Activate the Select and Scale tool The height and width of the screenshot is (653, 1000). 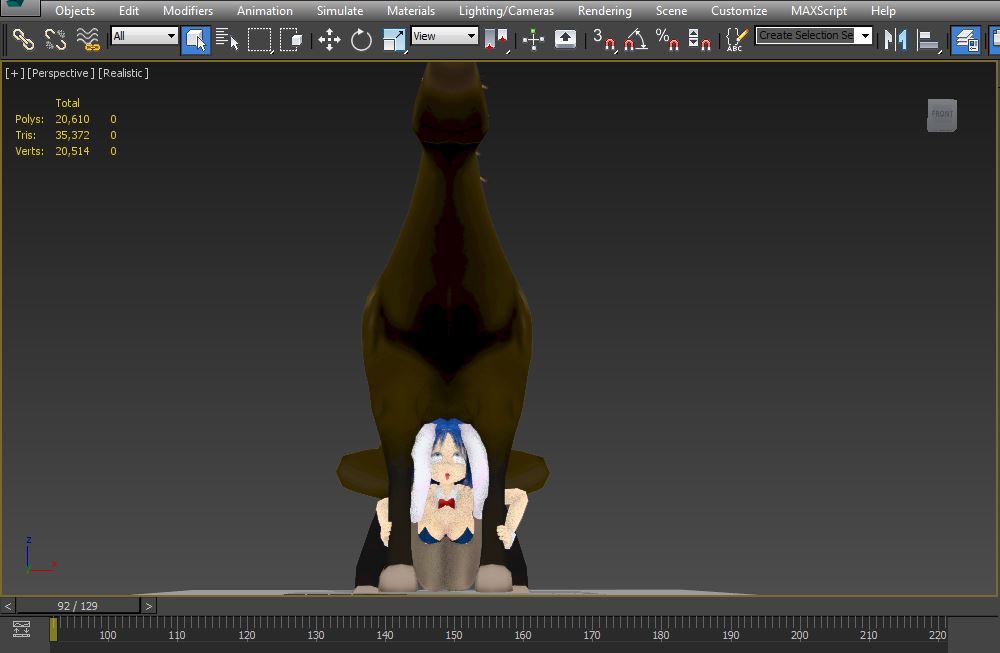click(394, 40)
